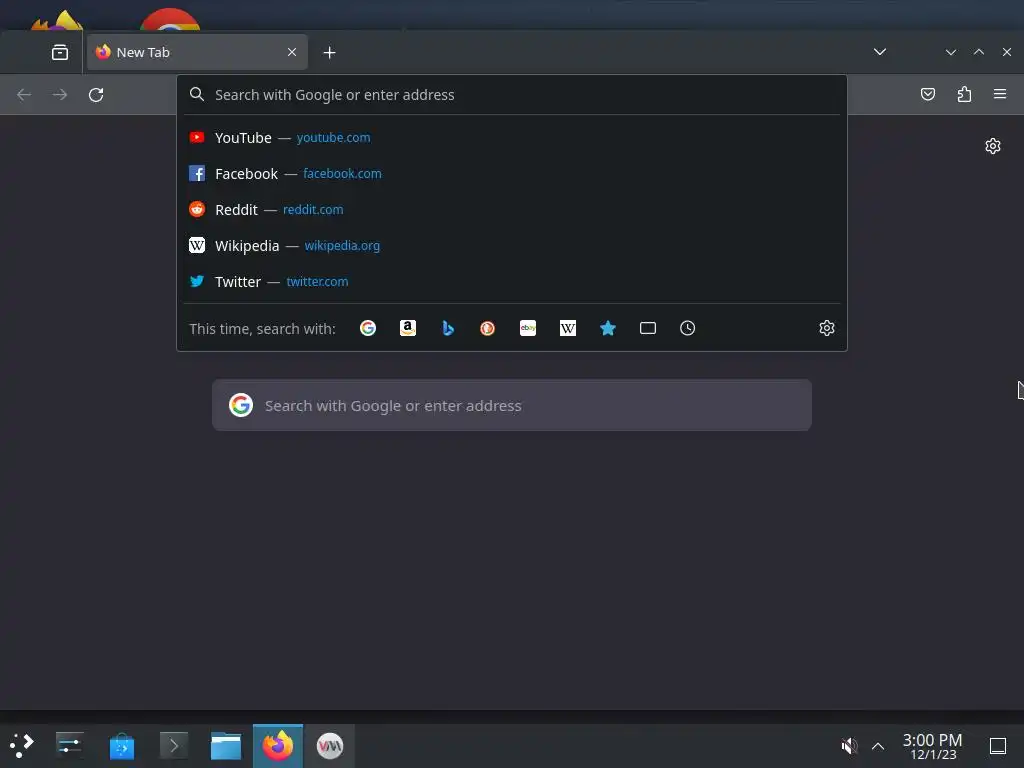Open Dolphin file manager from taskbar

226,745
